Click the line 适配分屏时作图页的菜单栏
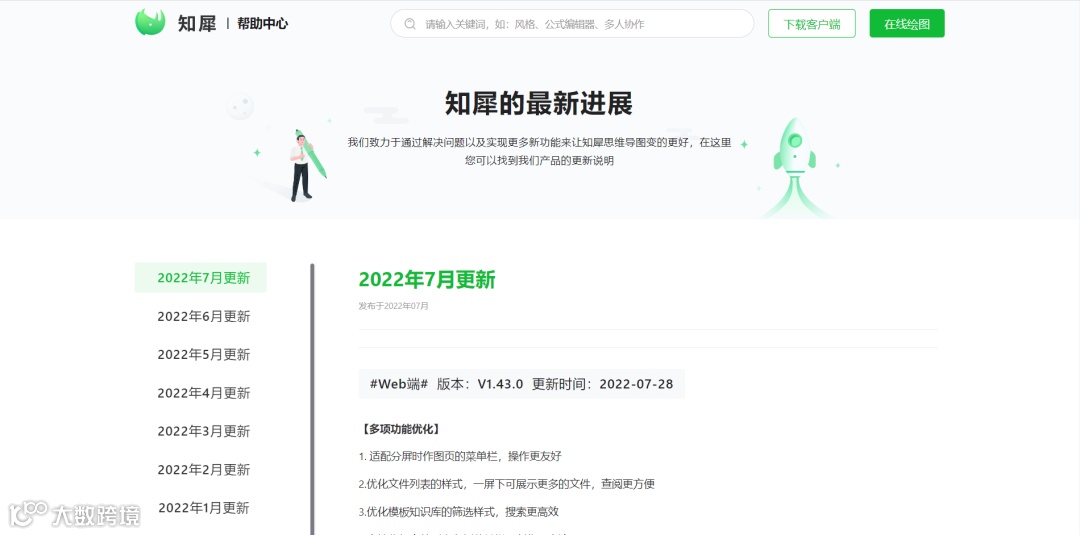The height and width of the screenshot is (535, 1080). click(x=460, y=456)
